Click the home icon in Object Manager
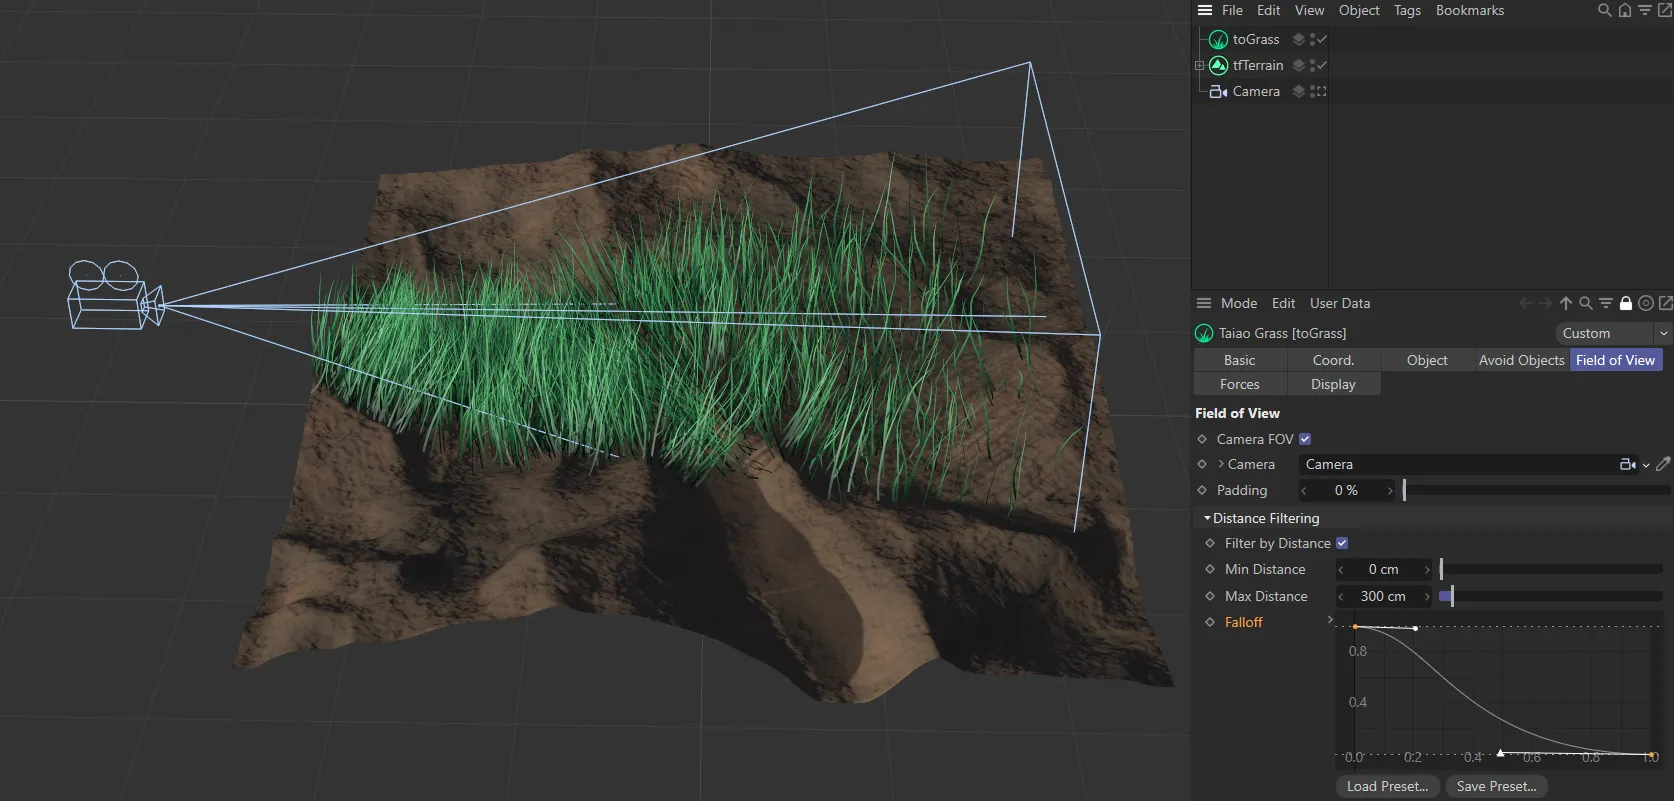Image resolution: width=1674 pixels, height=801 pixels. click(1624, 10)
